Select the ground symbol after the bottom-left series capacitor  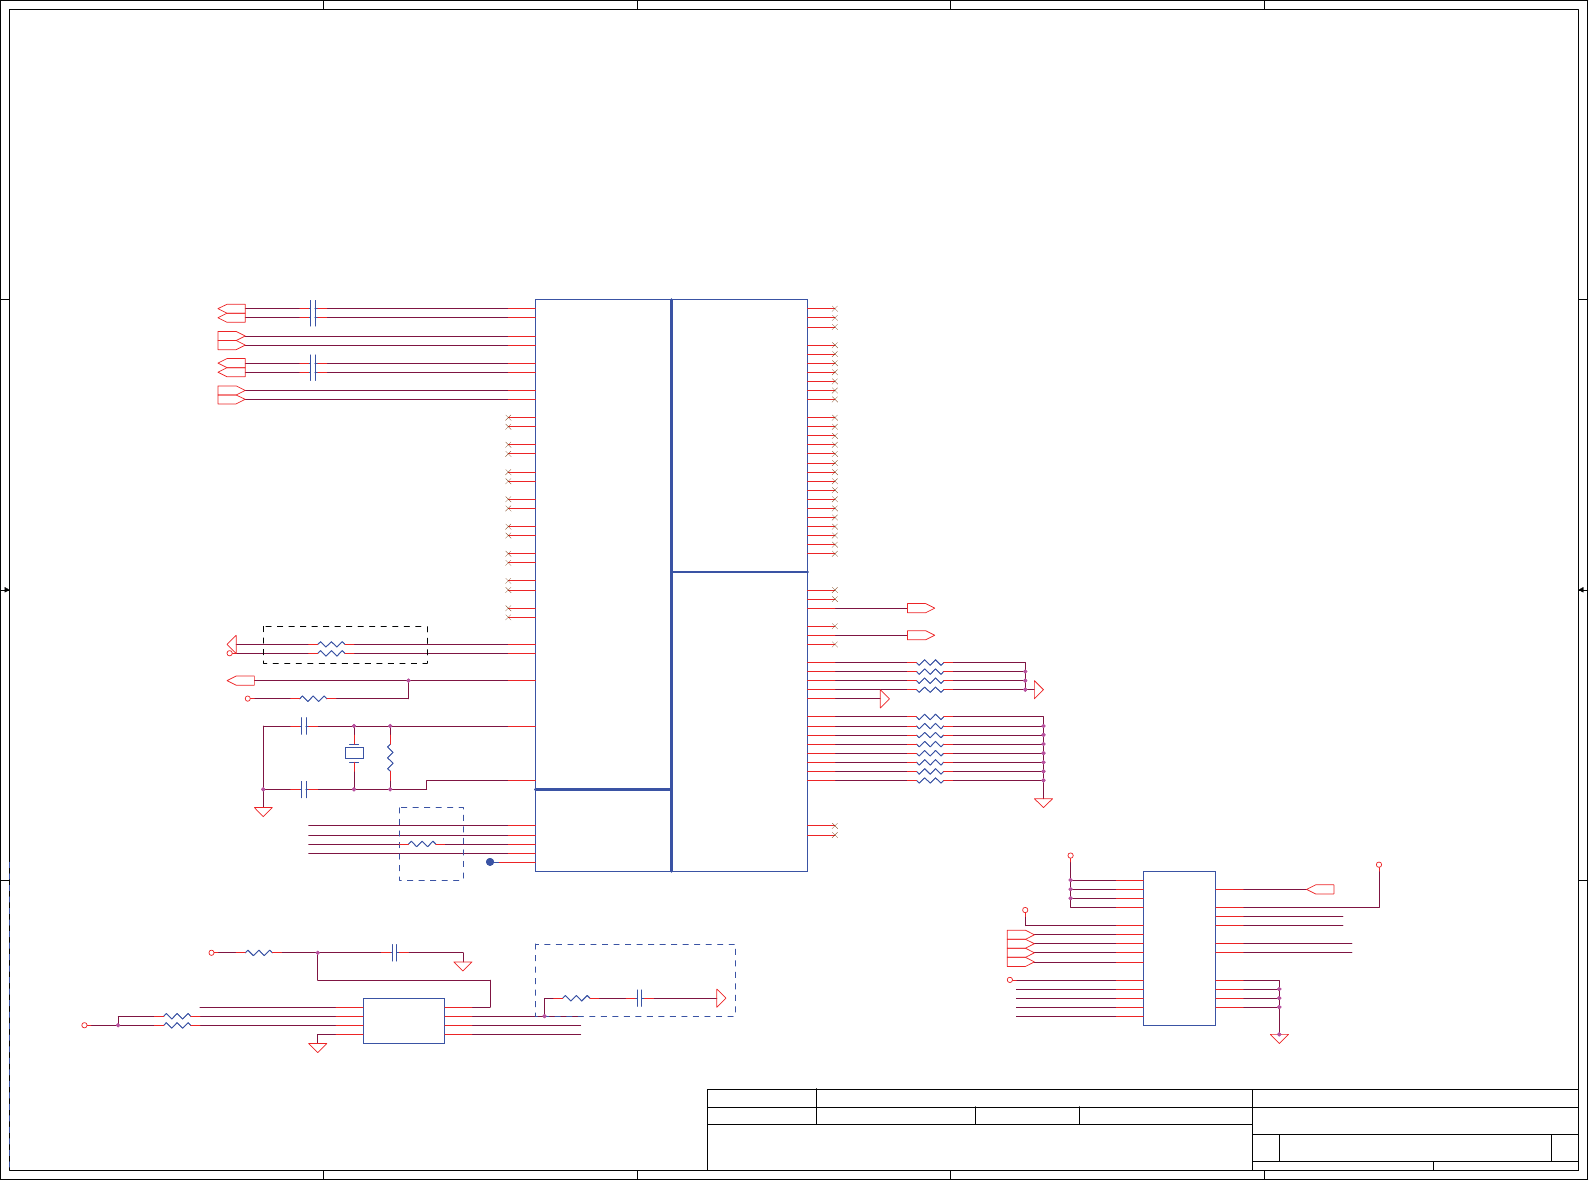pos(463,966)
